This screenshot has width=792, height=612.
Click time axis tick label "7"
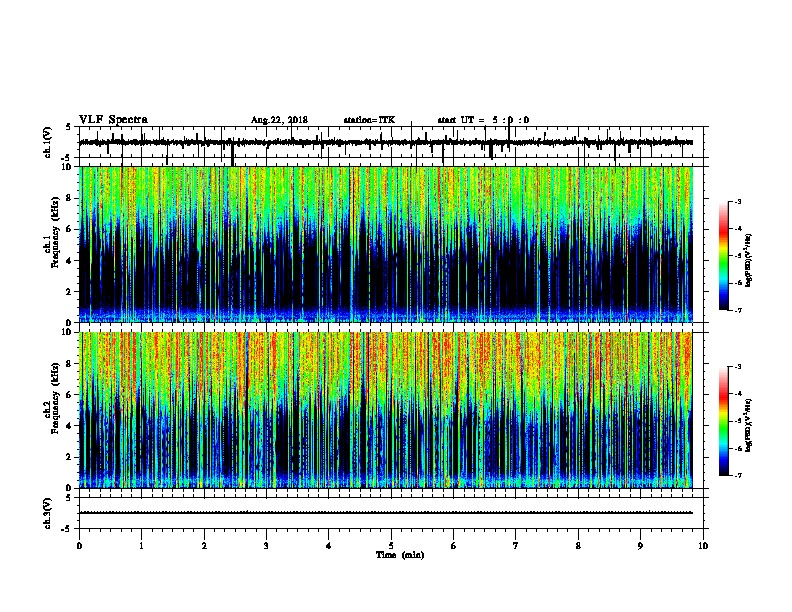(516, 546)
